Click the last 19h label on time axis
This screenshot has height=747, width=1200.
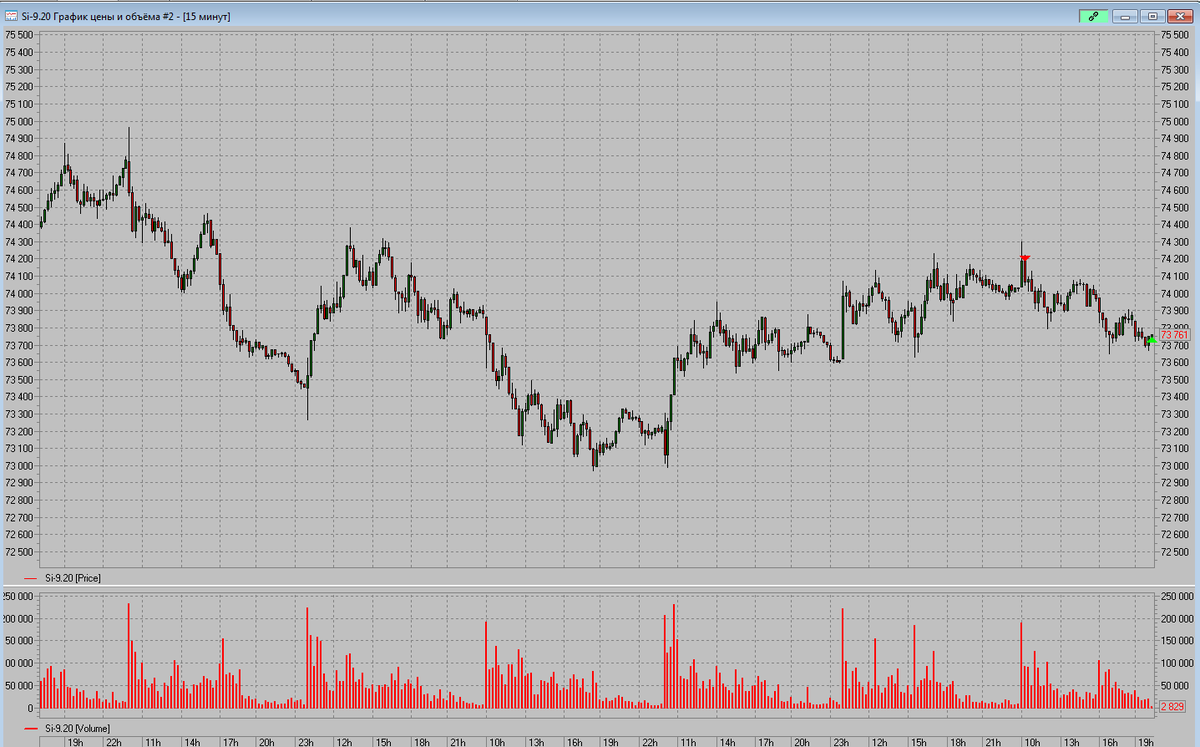click(1147, 742)
